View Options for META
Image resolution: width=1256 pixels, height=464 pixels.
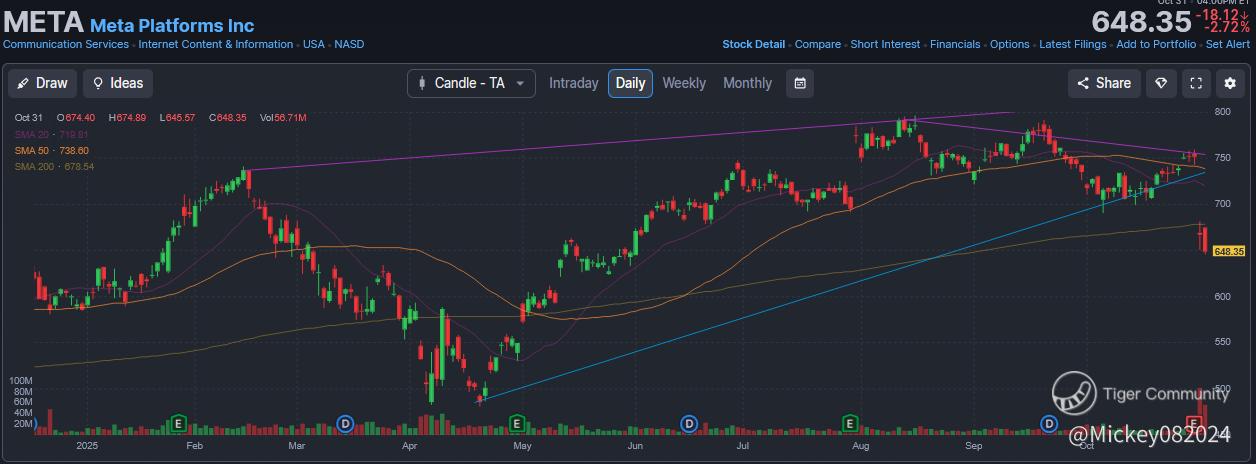point(1010,44)
